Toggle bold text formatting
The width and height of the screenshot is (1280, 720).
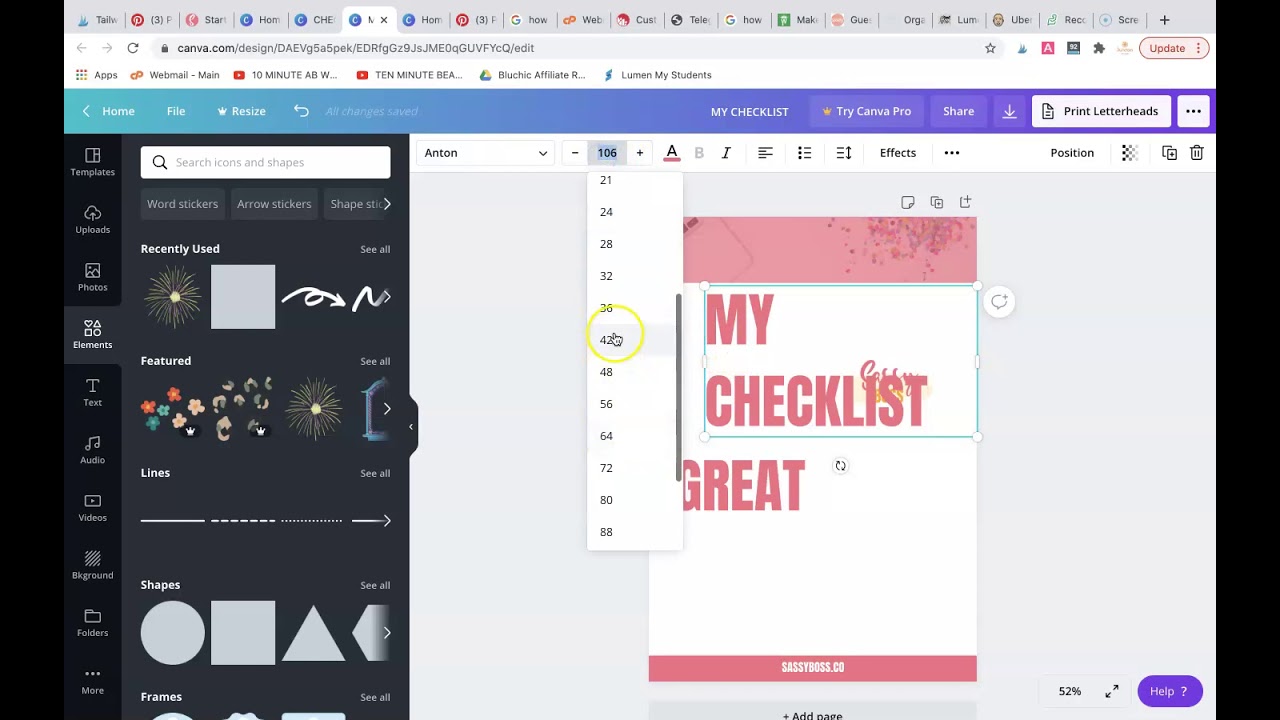(x=699, y=153)
